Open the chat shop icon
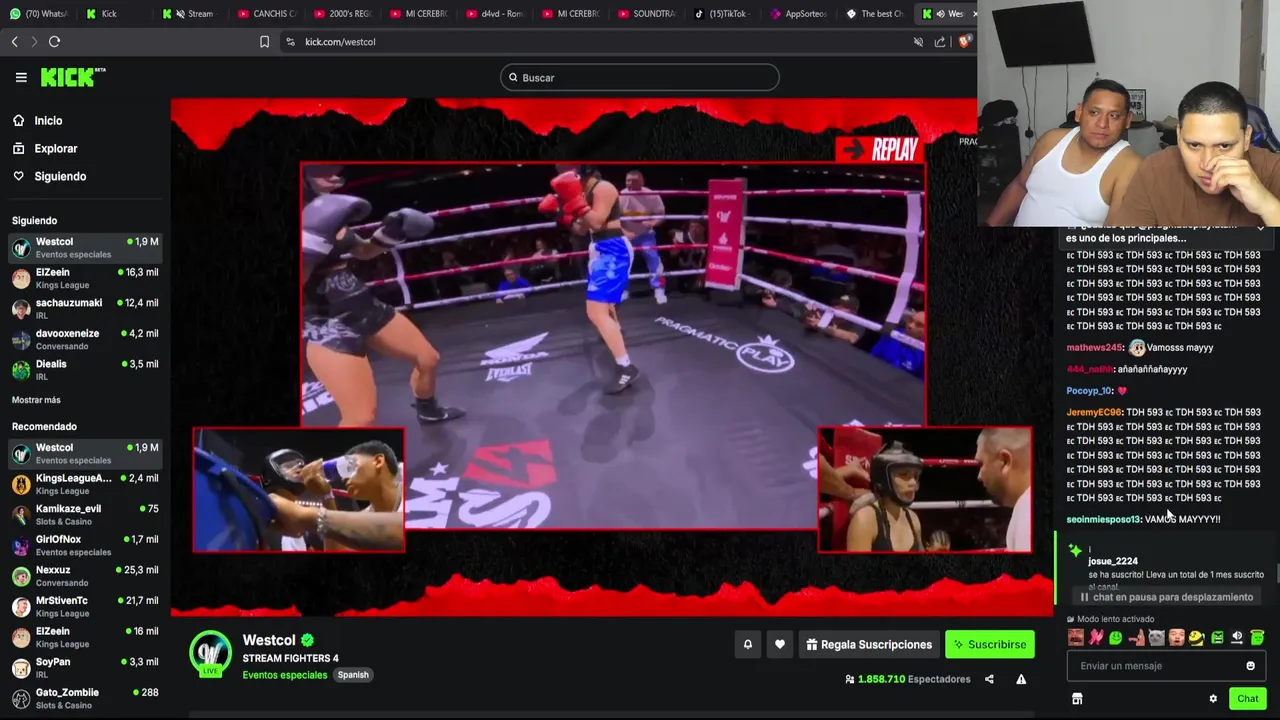This screenshot has width=1280, height=720. click(1077, 699)
